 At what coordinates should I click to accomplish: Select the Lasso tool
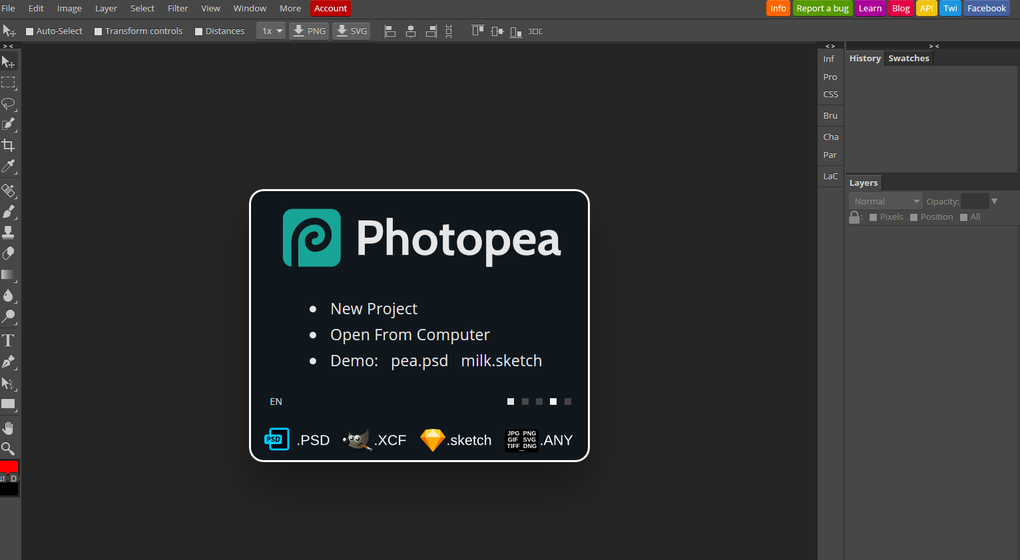8,103
